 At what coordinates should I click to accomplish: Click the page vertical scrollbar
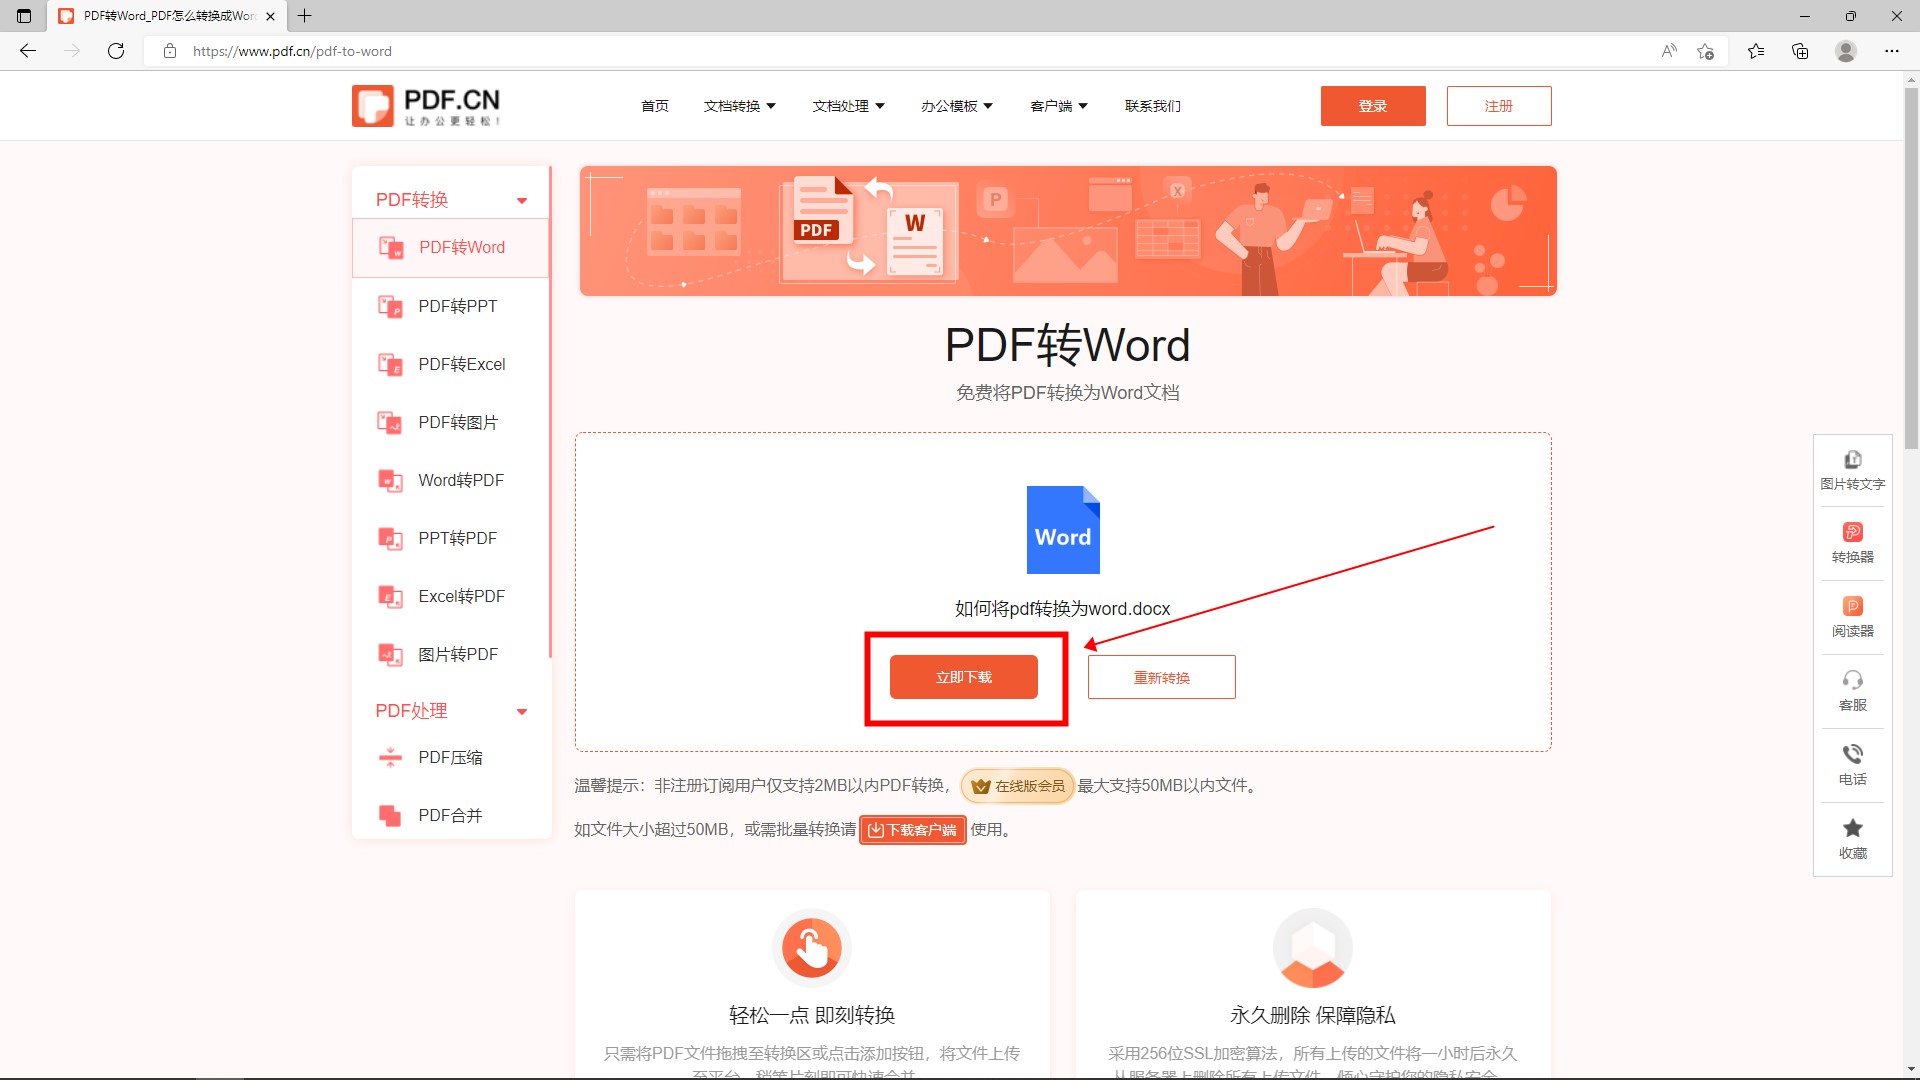(x=1911, y=270)
